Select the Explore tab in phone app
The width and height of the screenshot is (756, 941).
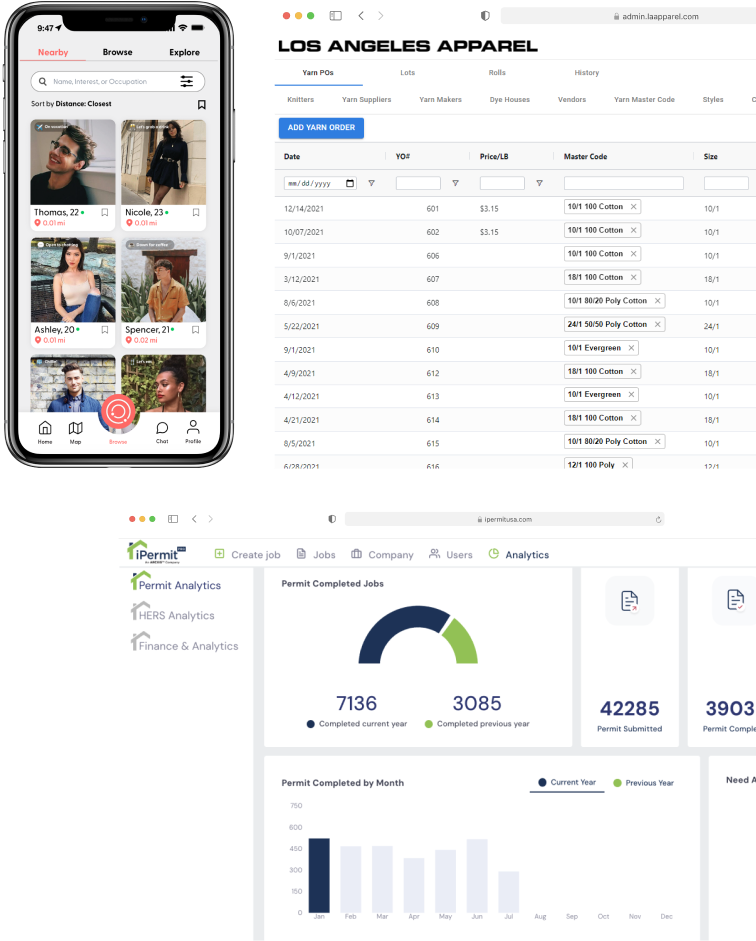click(x=184, y=52)
